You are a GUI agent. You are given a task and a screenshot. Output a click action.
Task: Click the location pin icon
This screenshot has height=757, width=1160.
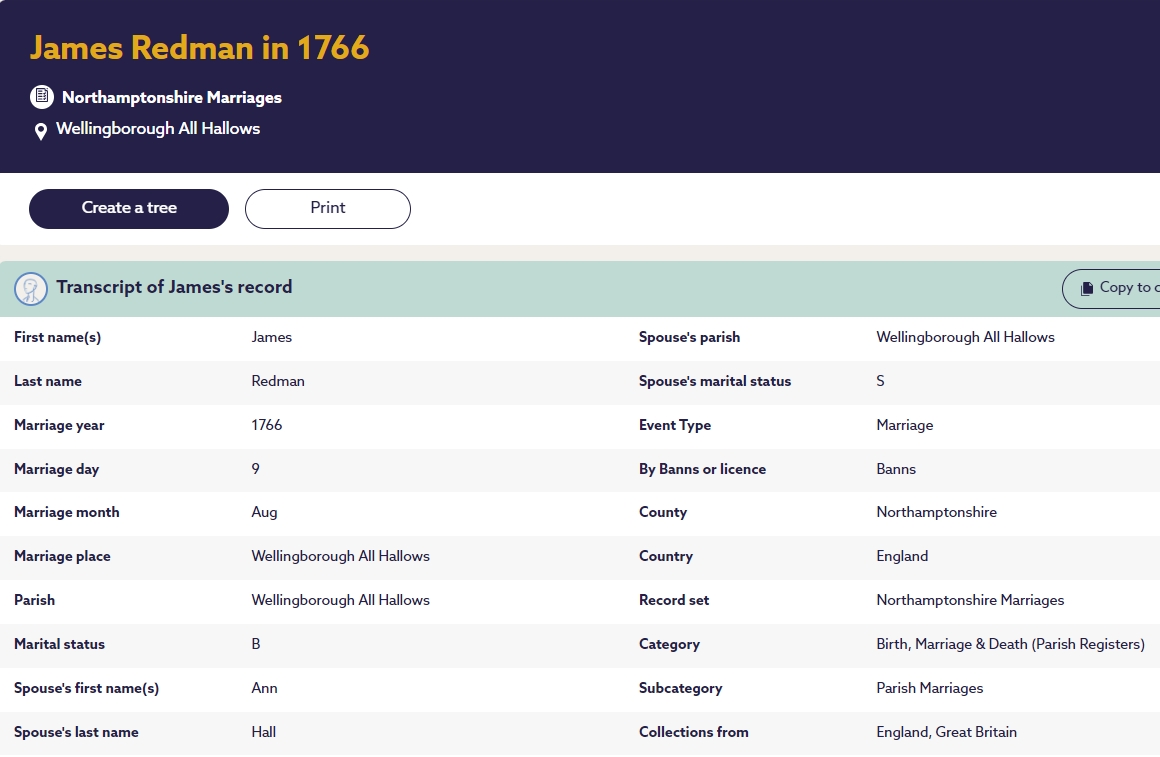pos(41,131)
